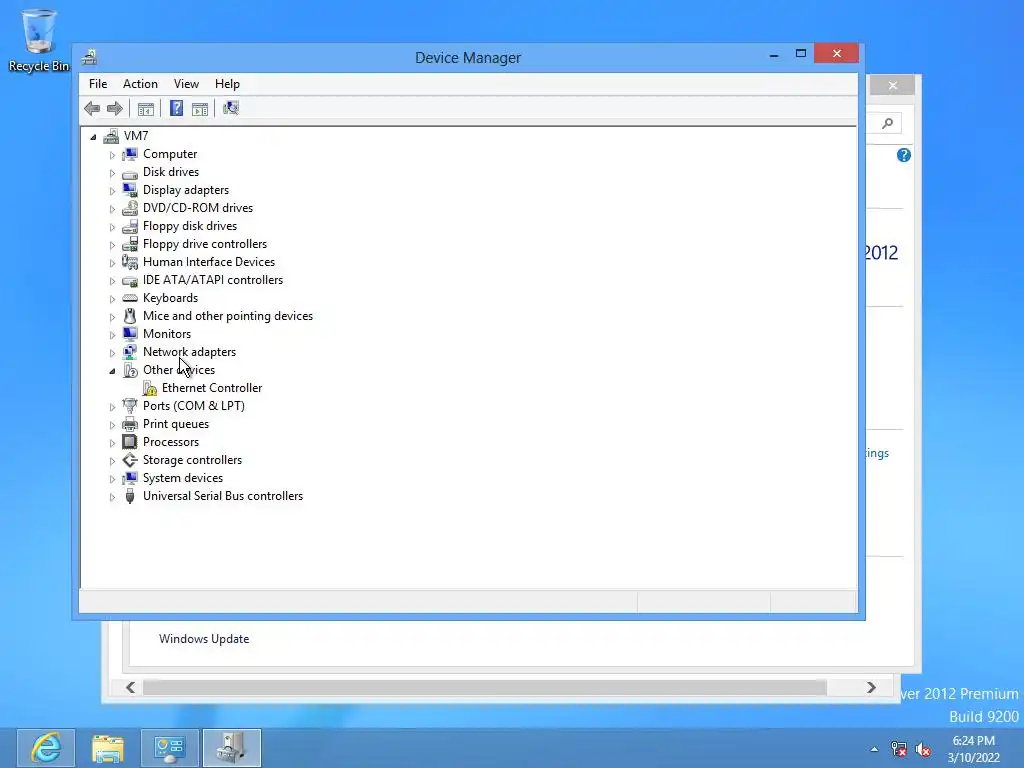Expand the Network adapters category

pos(112,353)
